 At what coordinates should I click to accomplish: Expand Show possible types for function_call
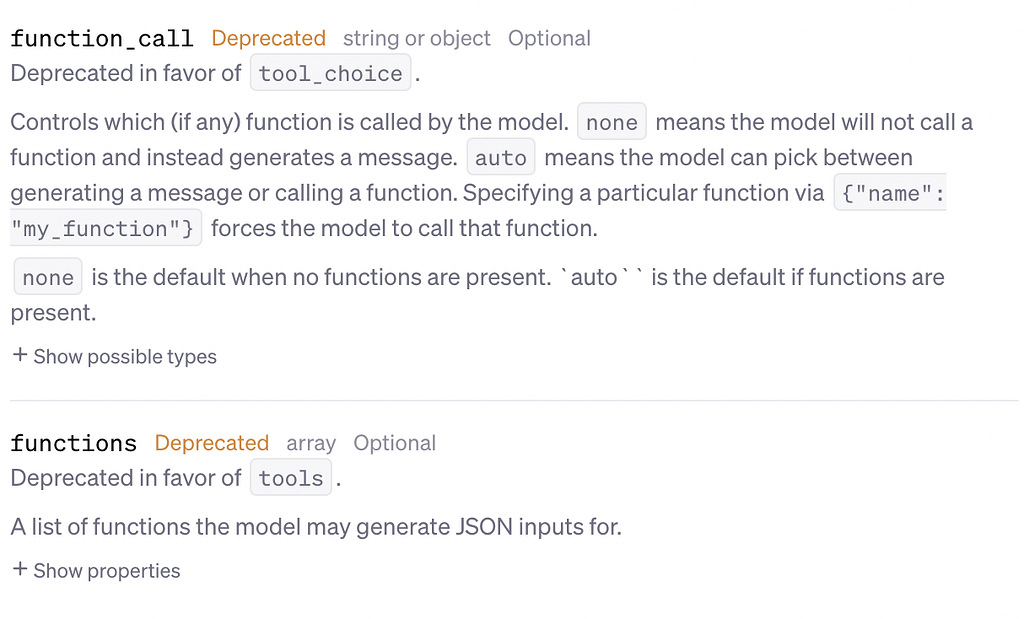tap(115, 357)
